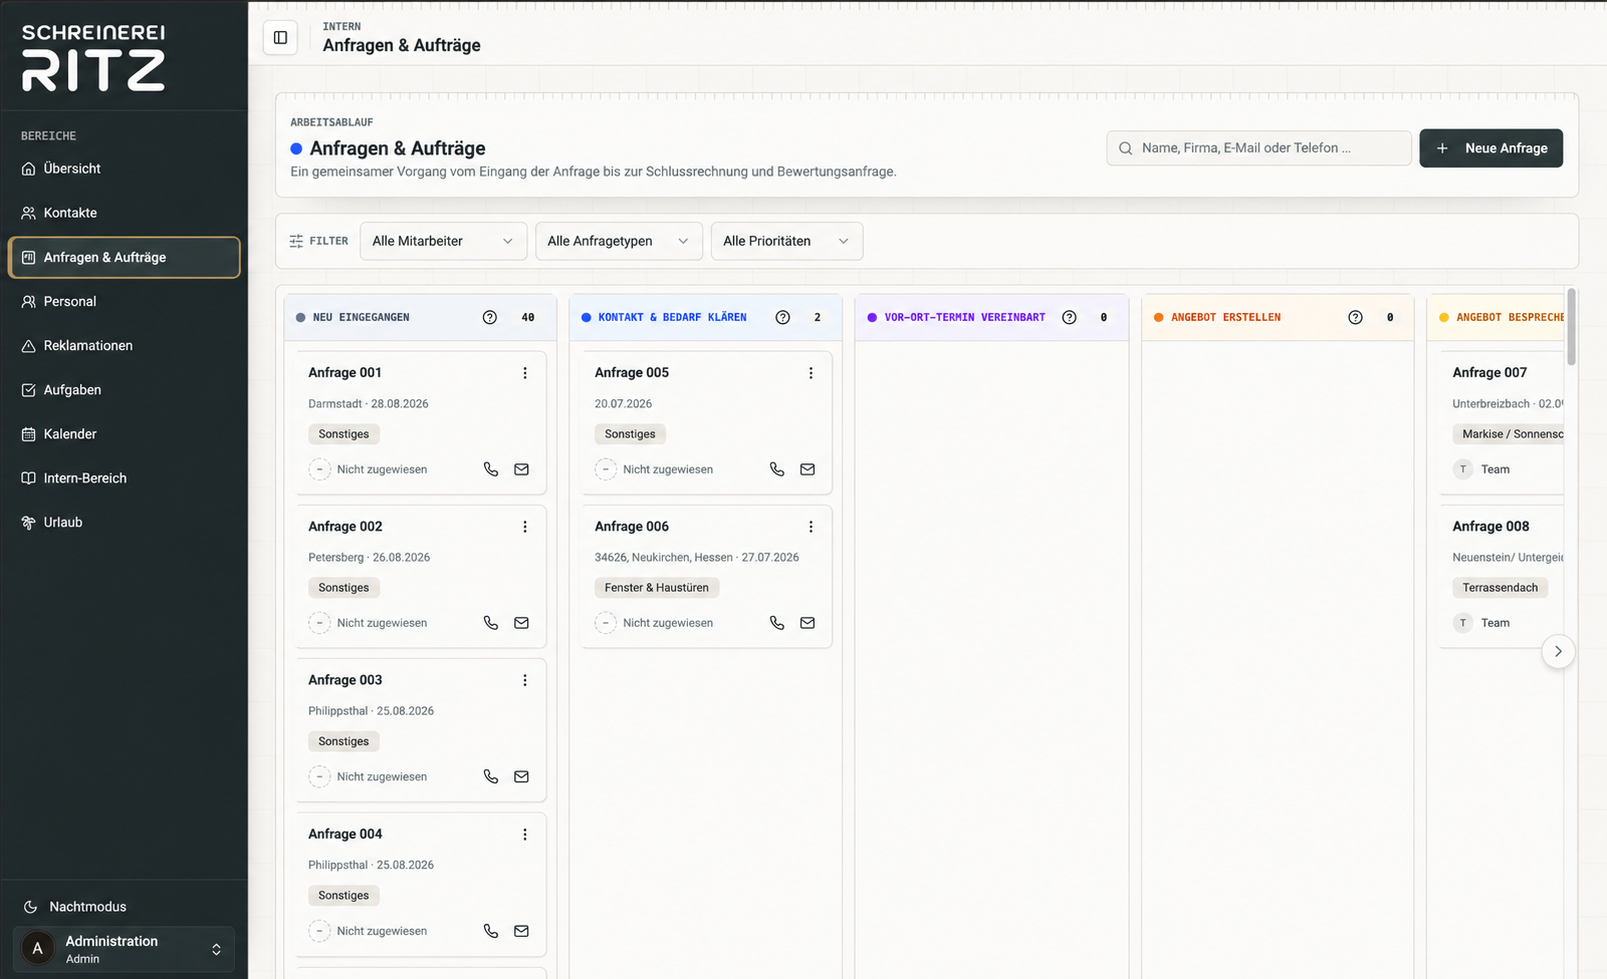Open three-dot menu on Anfrage 002
The height and width of the screenshot is (979, 1607).
[525, 527]
